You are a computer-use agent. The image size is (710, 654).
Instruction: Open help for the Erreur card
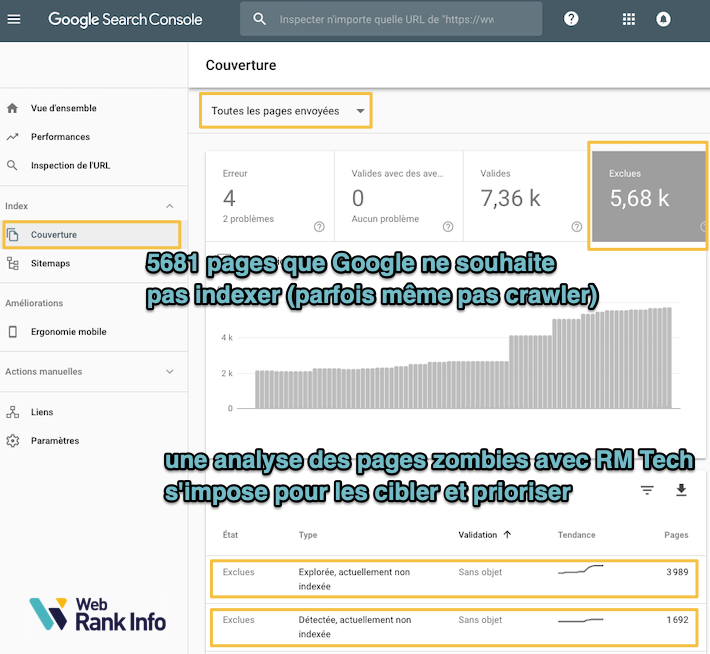click(319, 226)
